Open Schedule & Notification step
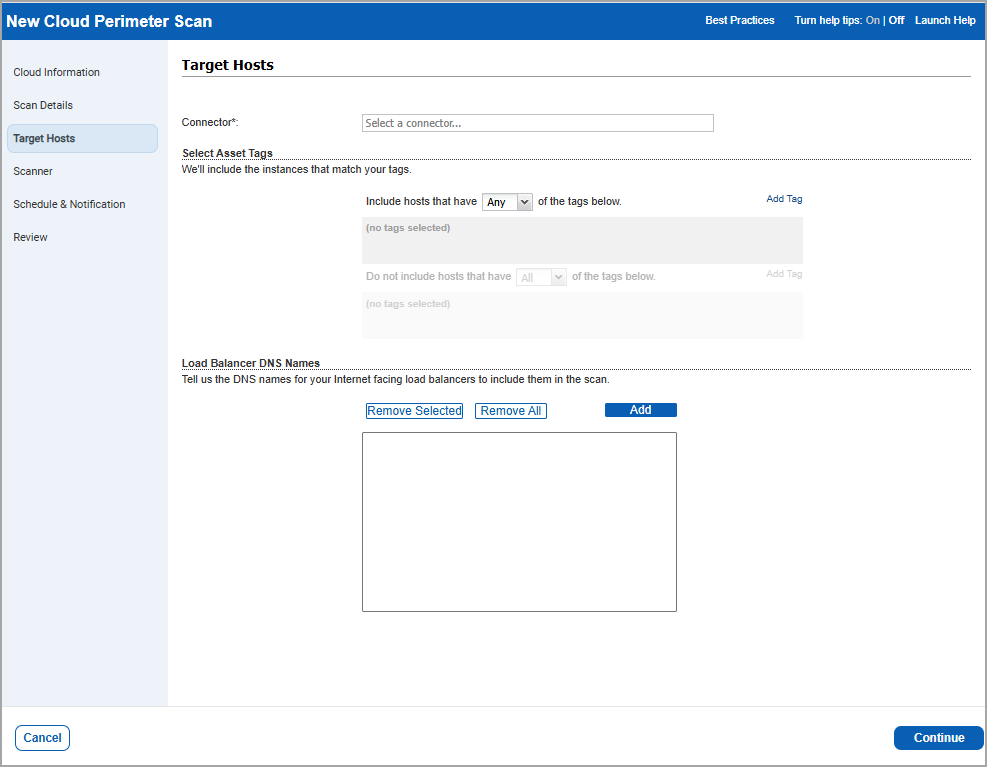This screenshot has width=987, height=767. point(69,204)
